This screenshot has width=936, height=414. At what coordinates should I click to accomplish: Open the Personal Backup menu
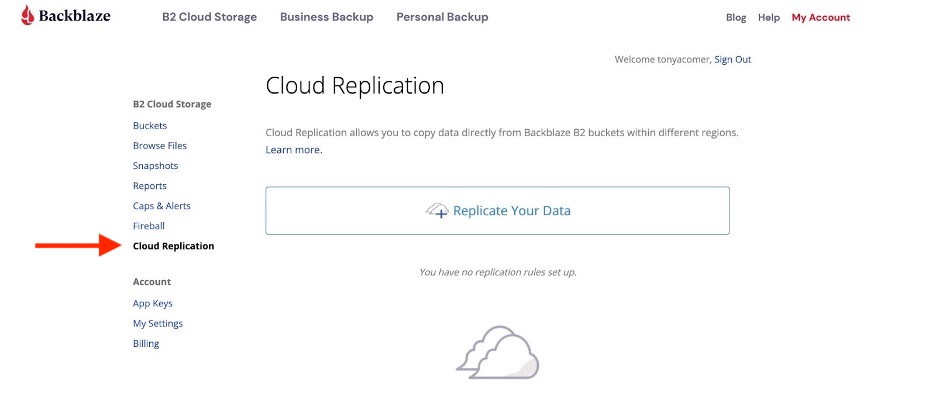pyautogui.click(x=442, y=17)
